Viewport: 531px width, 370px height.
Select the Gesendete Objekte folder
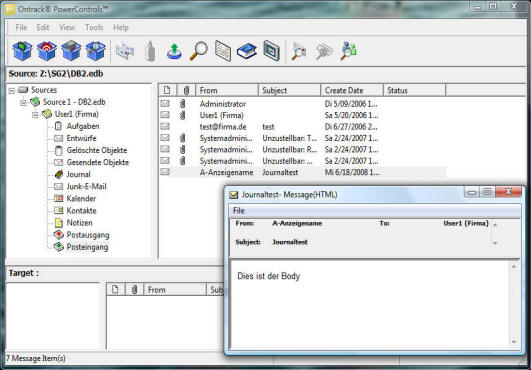(98, 162)
